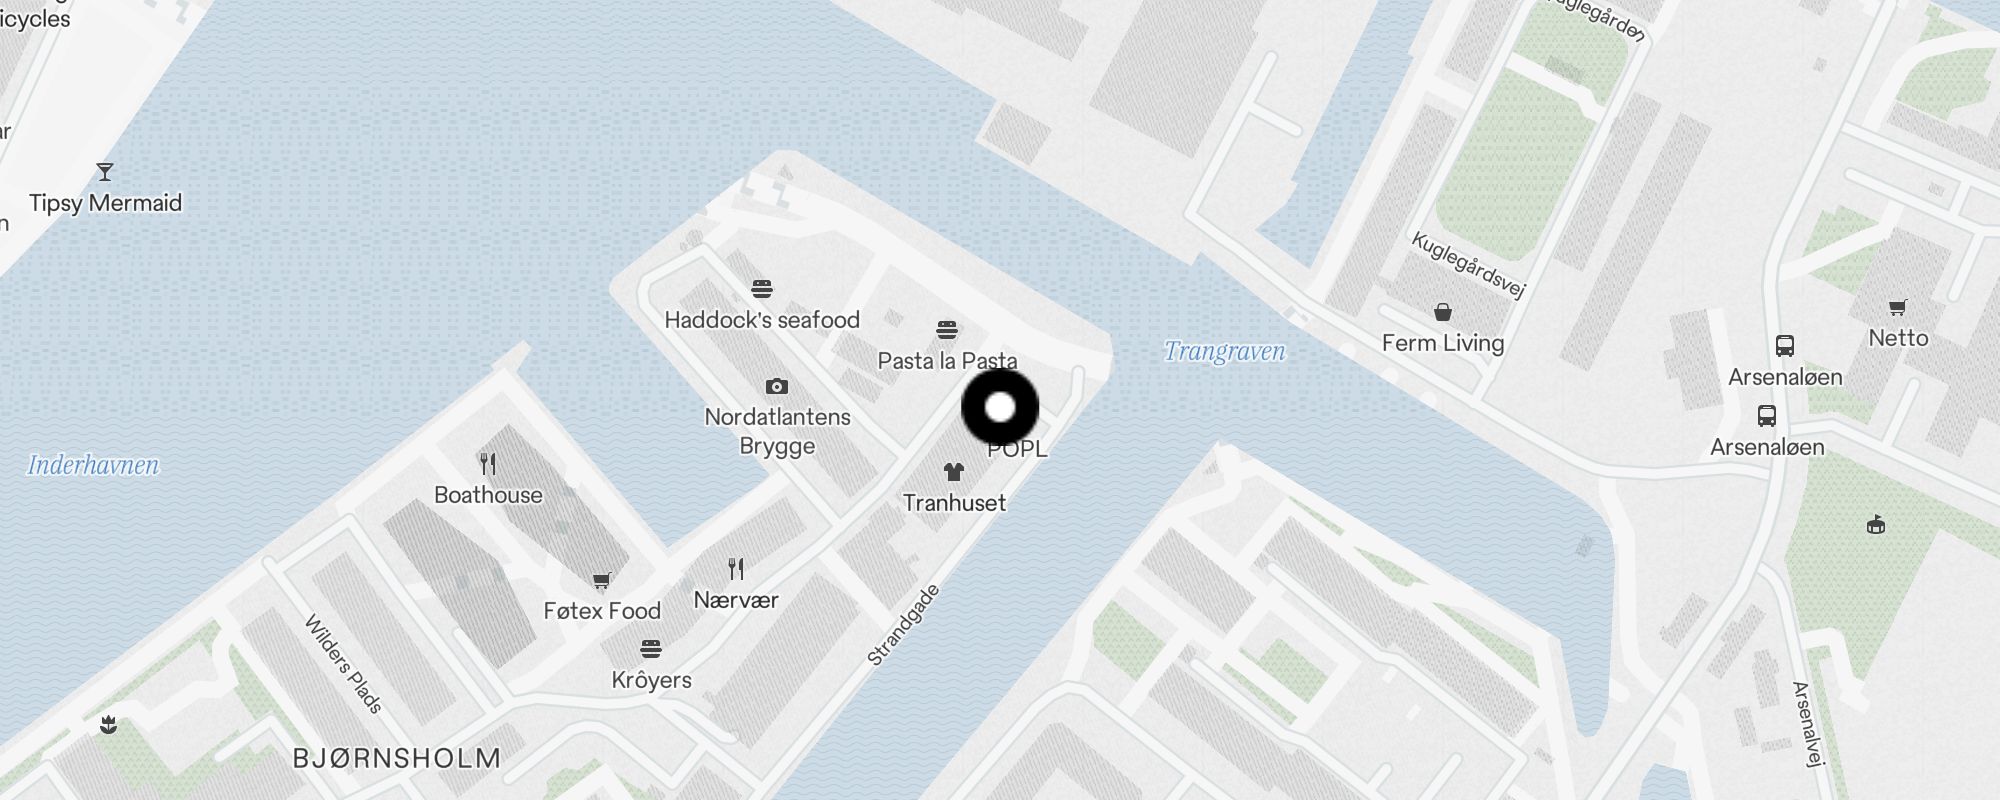Click the black circular location marker
The height and width of the screenshot is (800, 2000).
[x=1000, y=407]
